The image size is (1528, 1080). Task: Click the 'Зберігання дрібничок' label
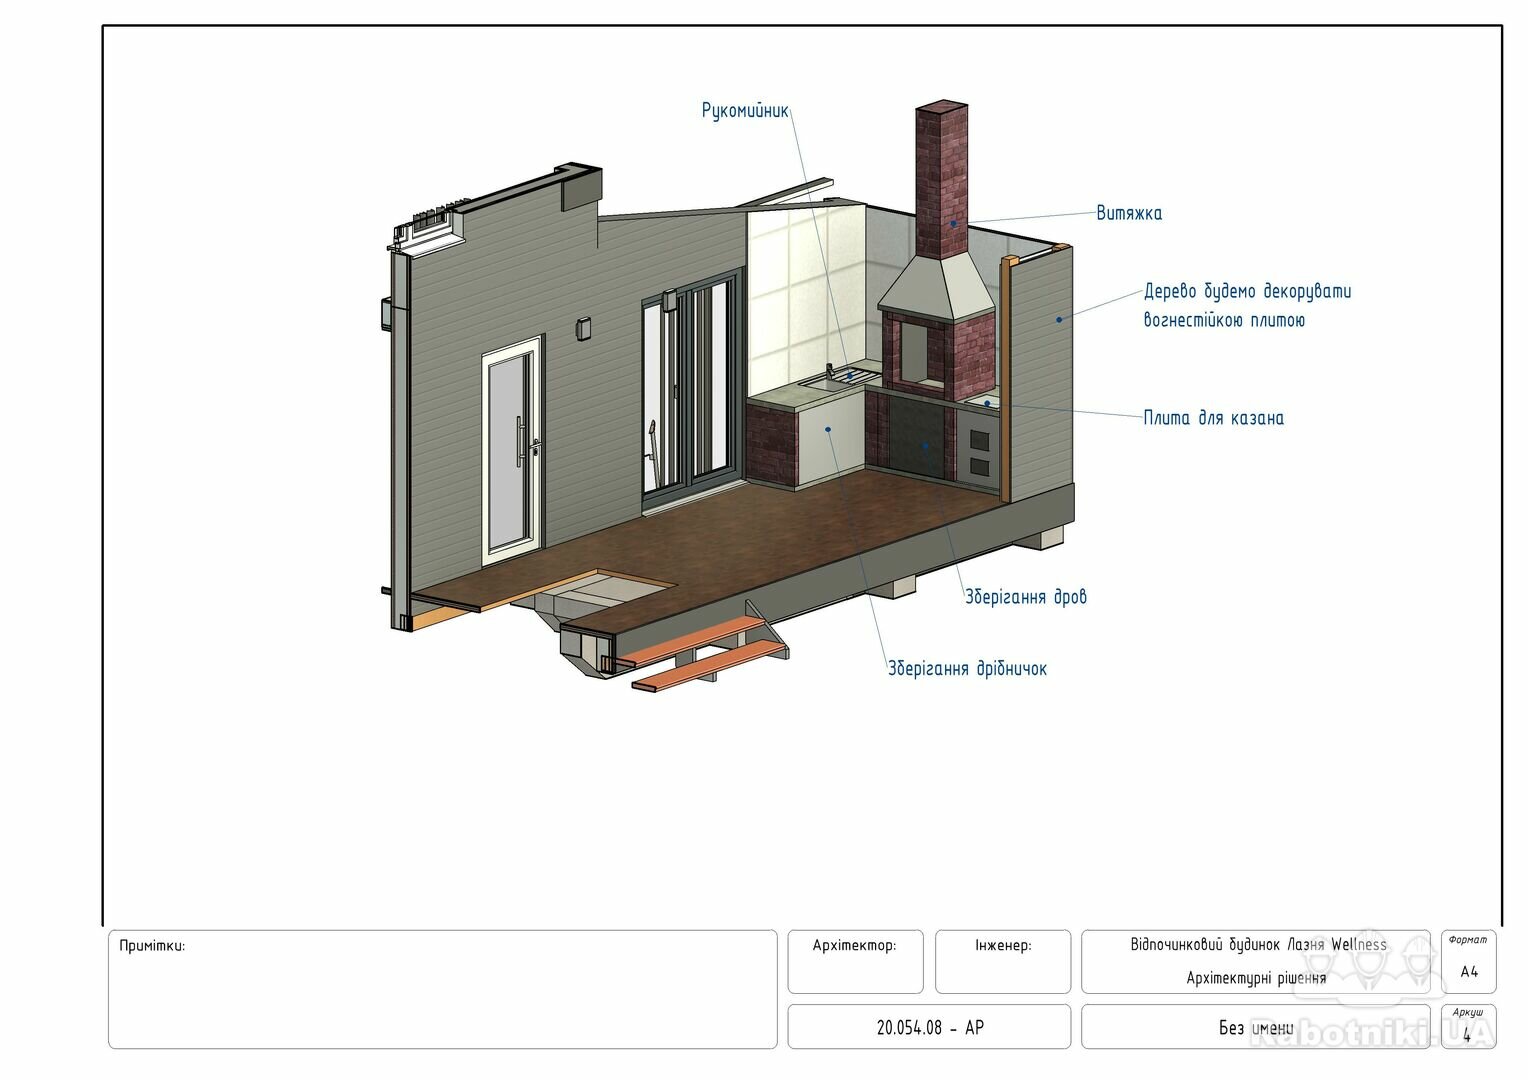967,669
